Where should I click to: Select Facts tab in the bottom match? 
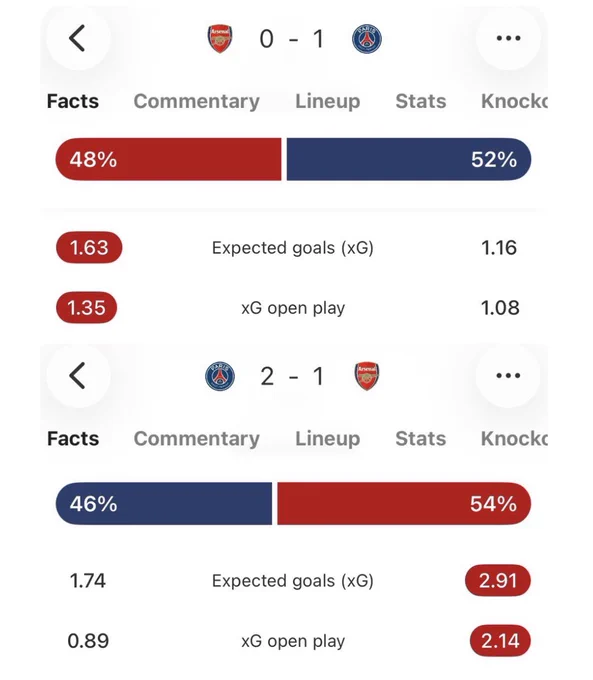(73, 439)
